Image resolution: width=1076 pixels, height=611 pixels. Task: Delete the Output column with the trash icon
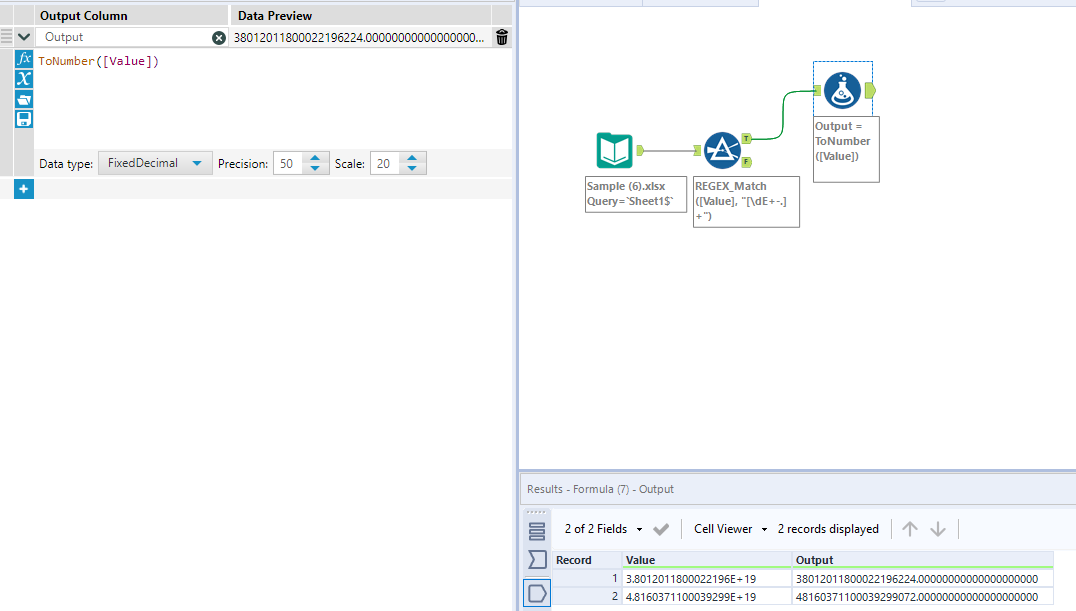pyautogui.click(x=502, y=37)
